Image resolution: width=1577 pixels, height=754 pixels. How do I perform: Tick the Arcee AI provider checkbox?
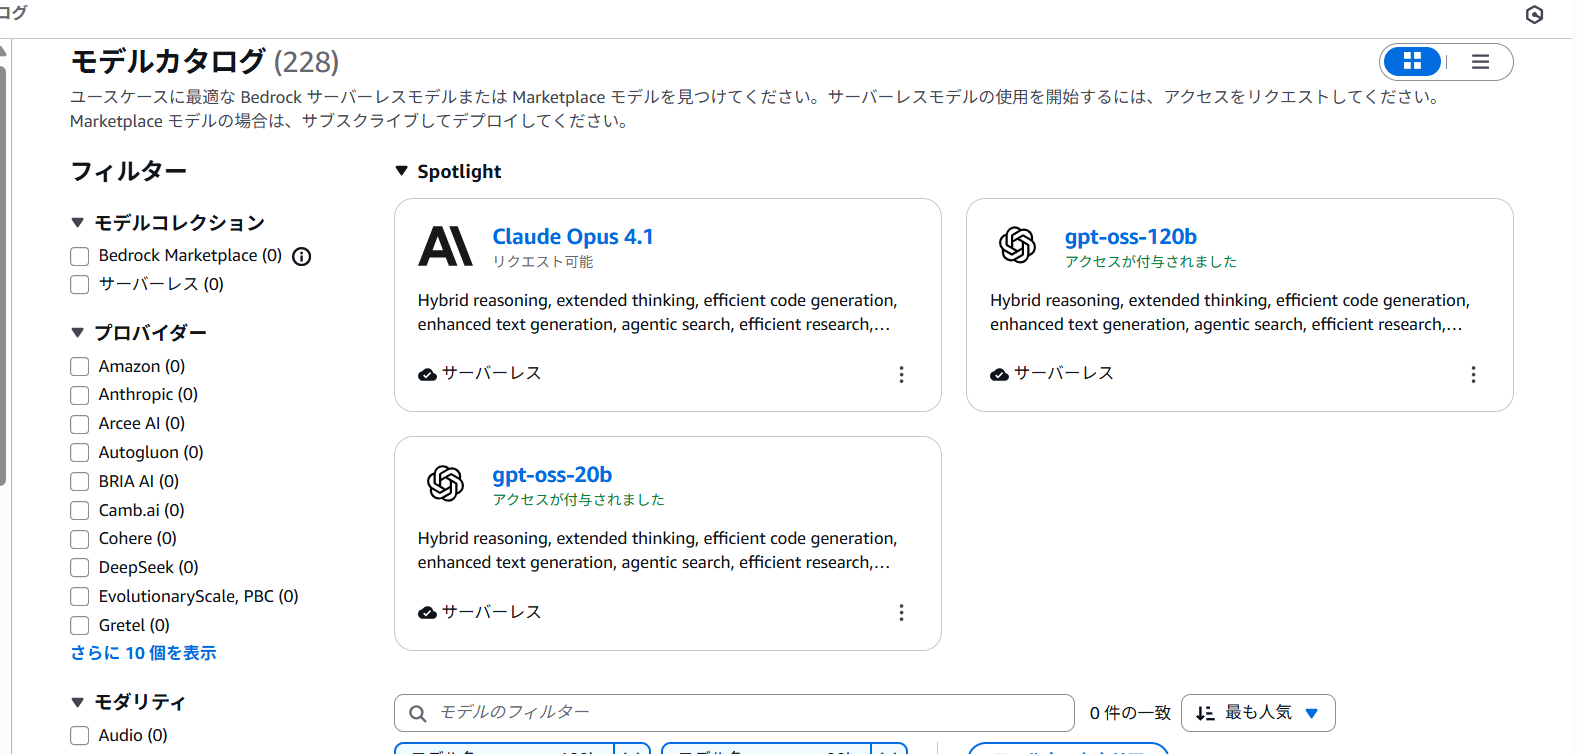[x=80, y=424]
